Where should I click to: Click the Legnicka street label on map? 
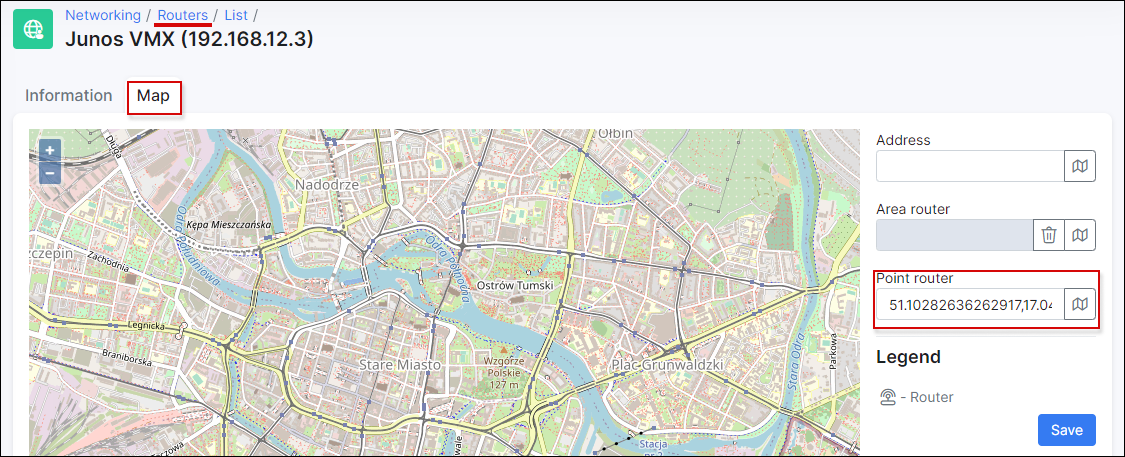click(x=145, y=326)
